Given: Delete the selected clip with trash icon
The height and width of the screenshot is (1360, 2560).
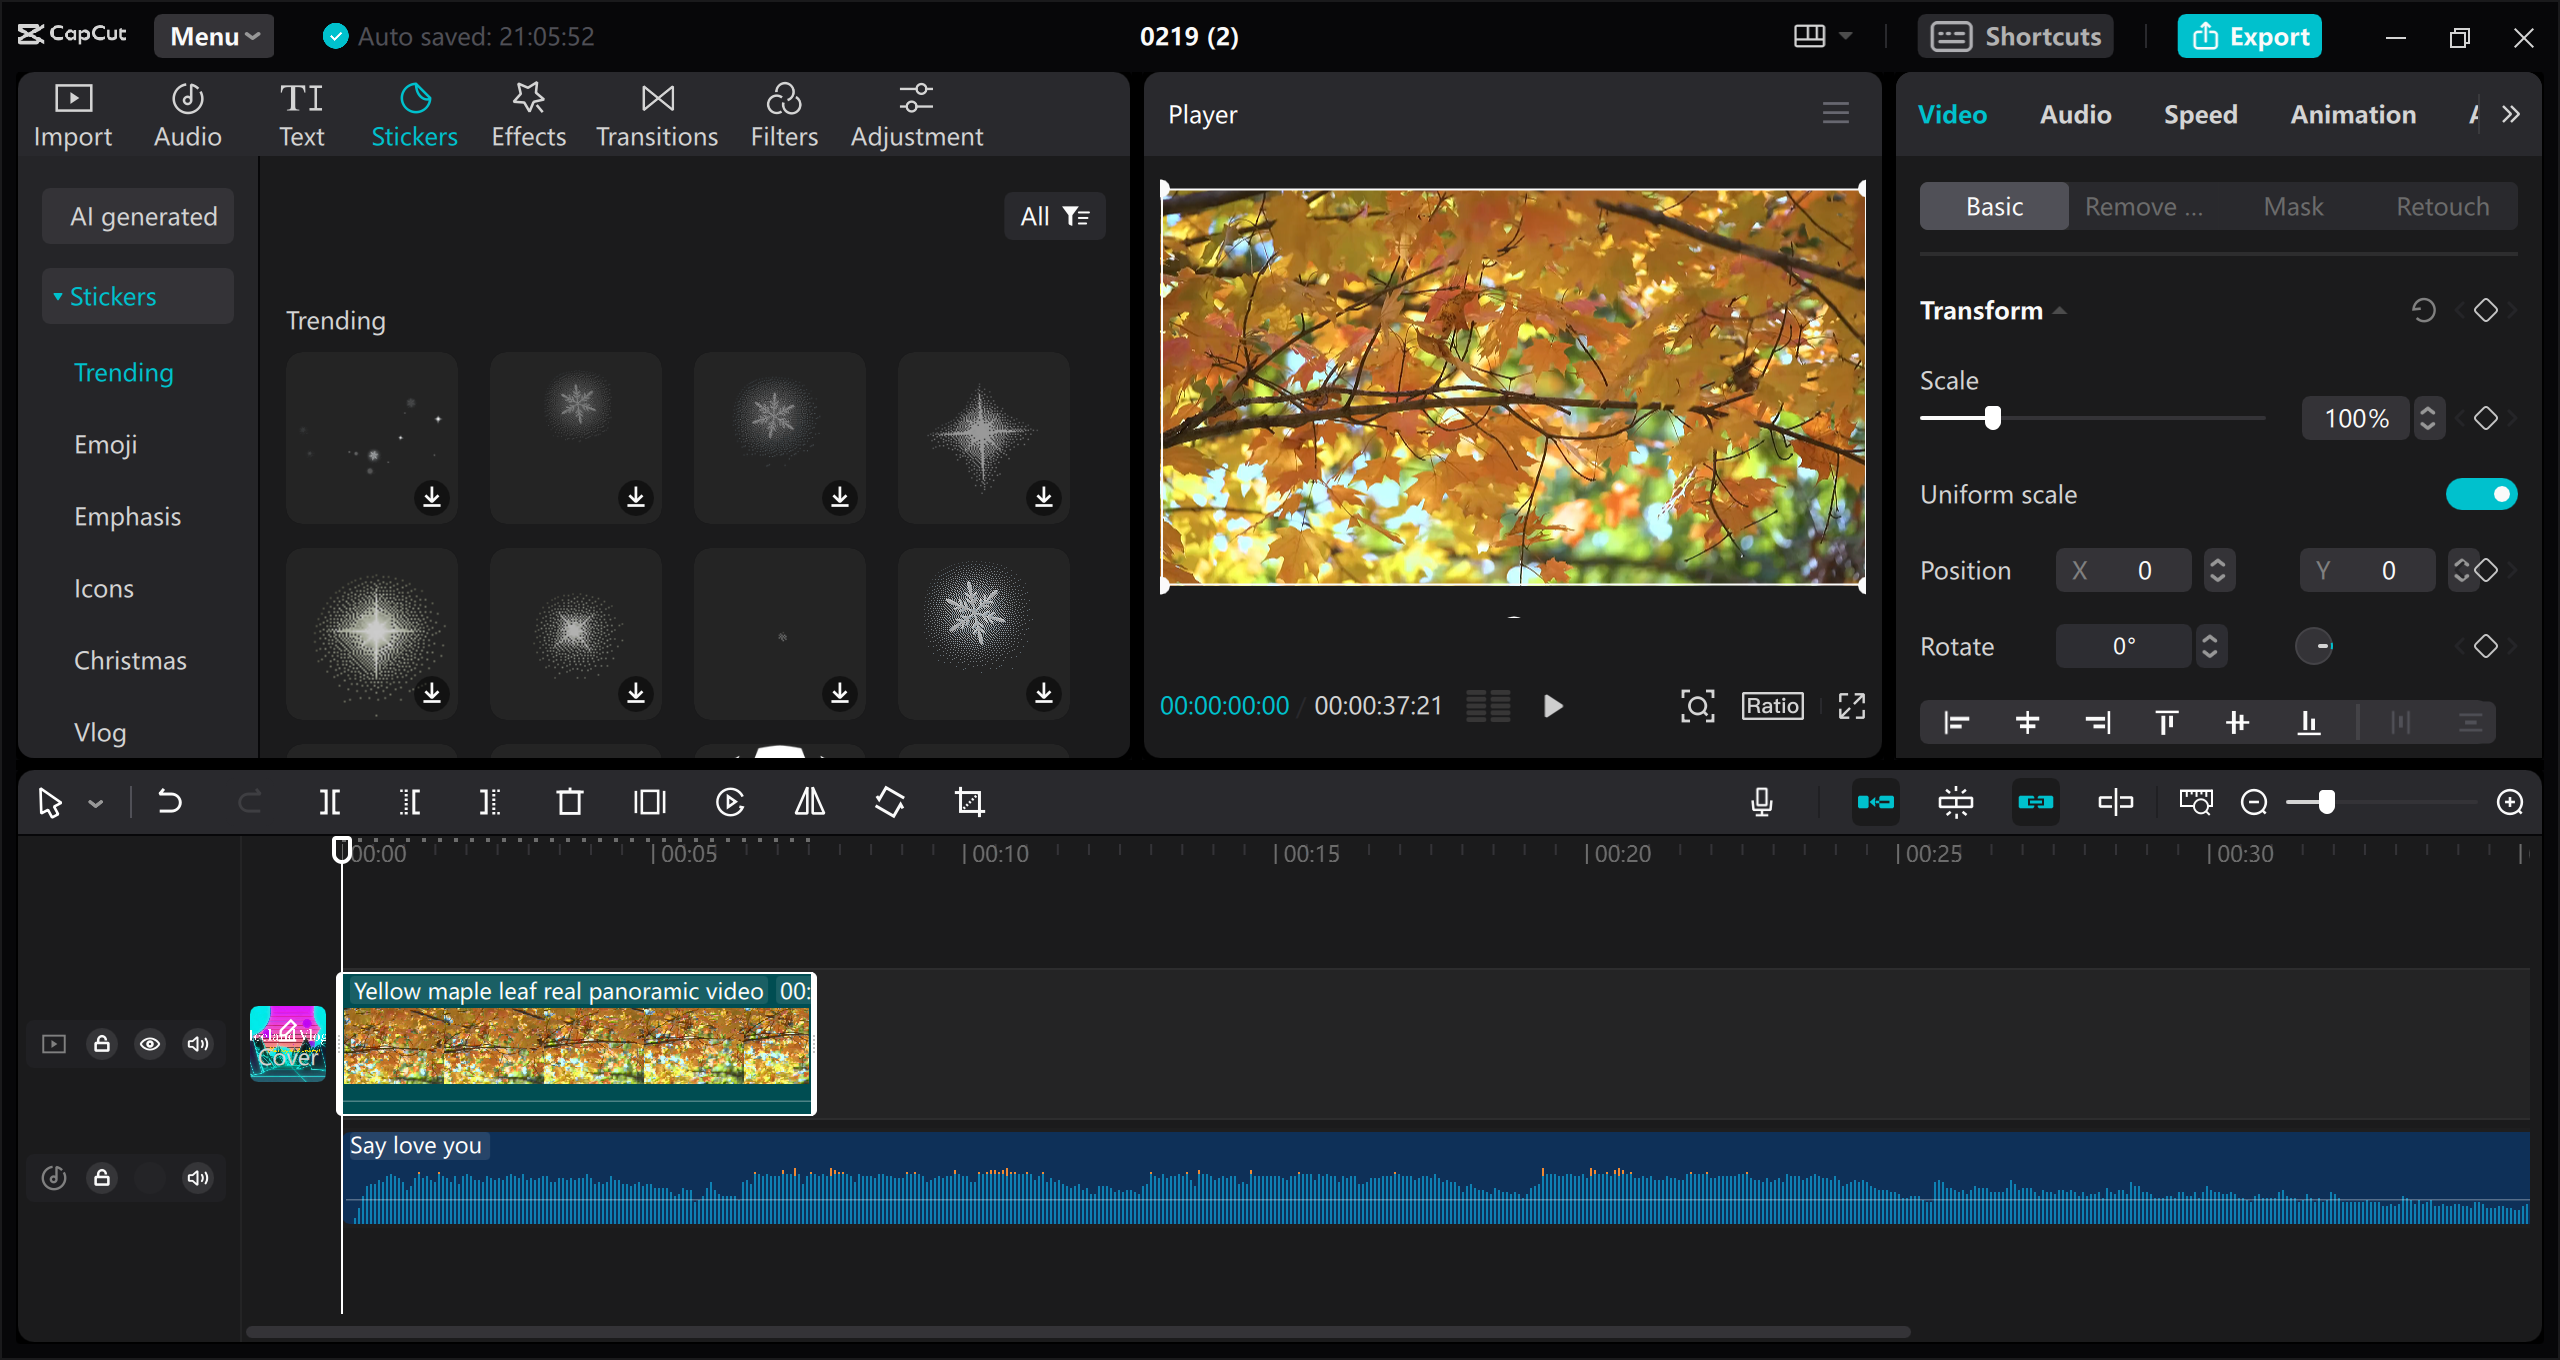Looking at the screenshot, I should click(569, 801).
